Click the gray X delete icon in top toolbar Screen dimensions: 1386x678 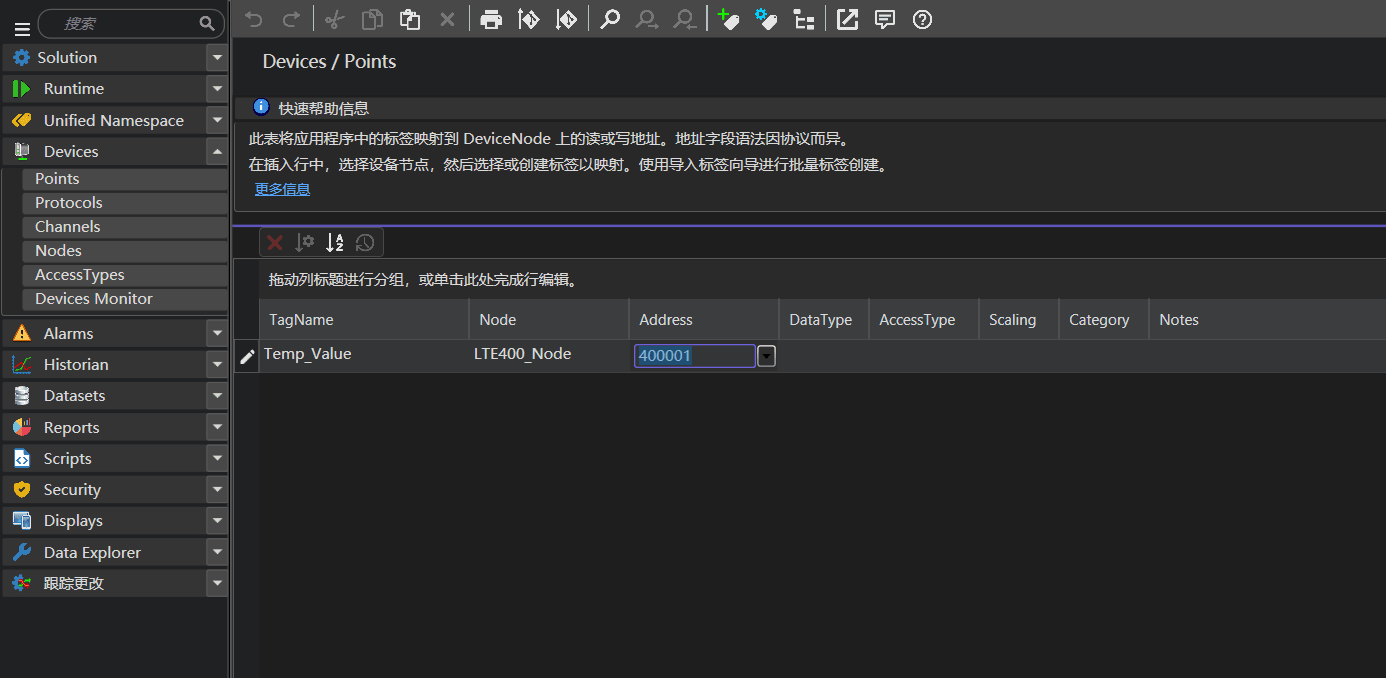pos(447,19)
